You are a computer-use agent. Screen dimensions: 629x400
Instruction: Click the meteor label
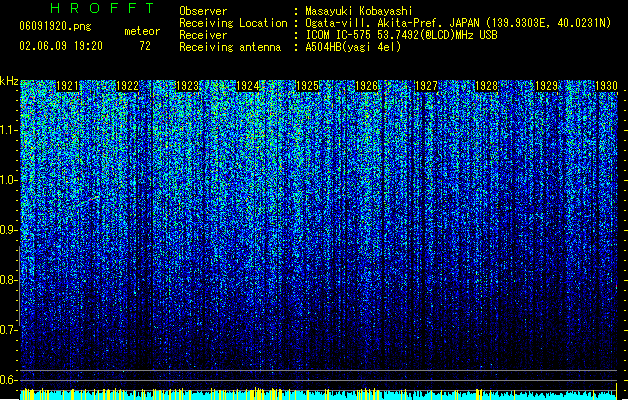142,31
